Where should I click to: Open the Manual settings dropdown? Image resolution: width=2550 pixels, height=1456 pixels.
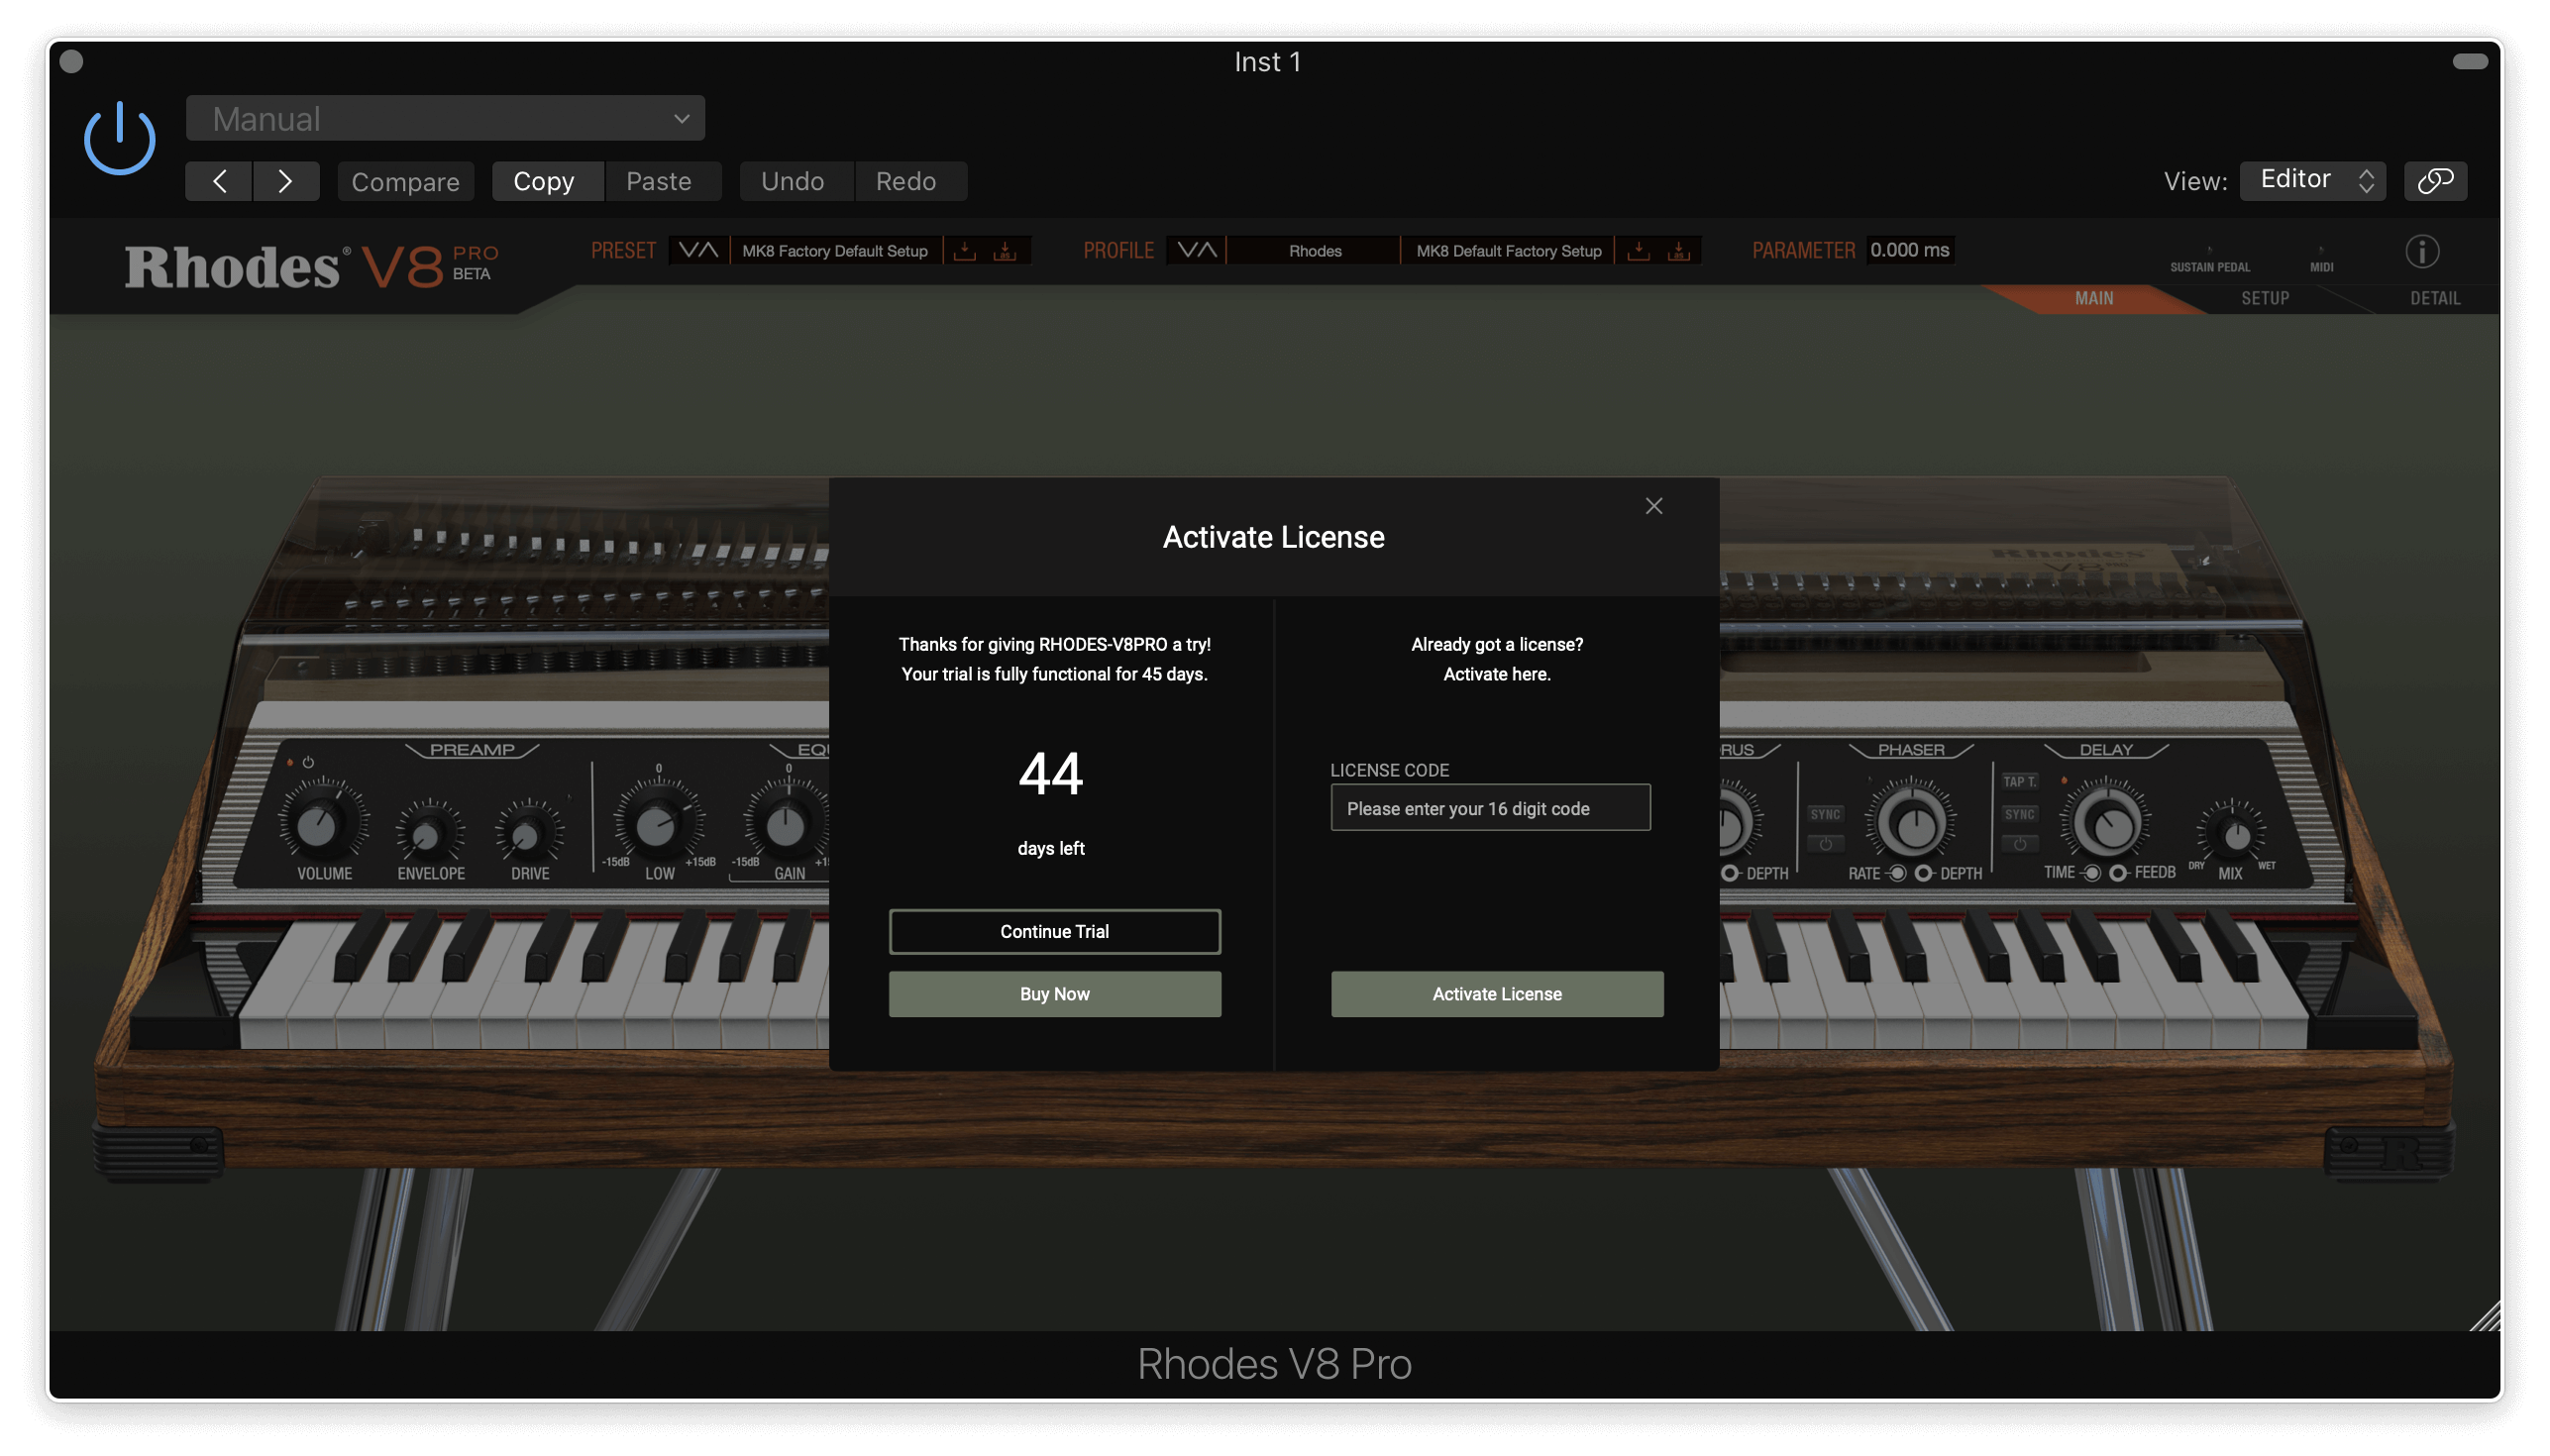445,119
